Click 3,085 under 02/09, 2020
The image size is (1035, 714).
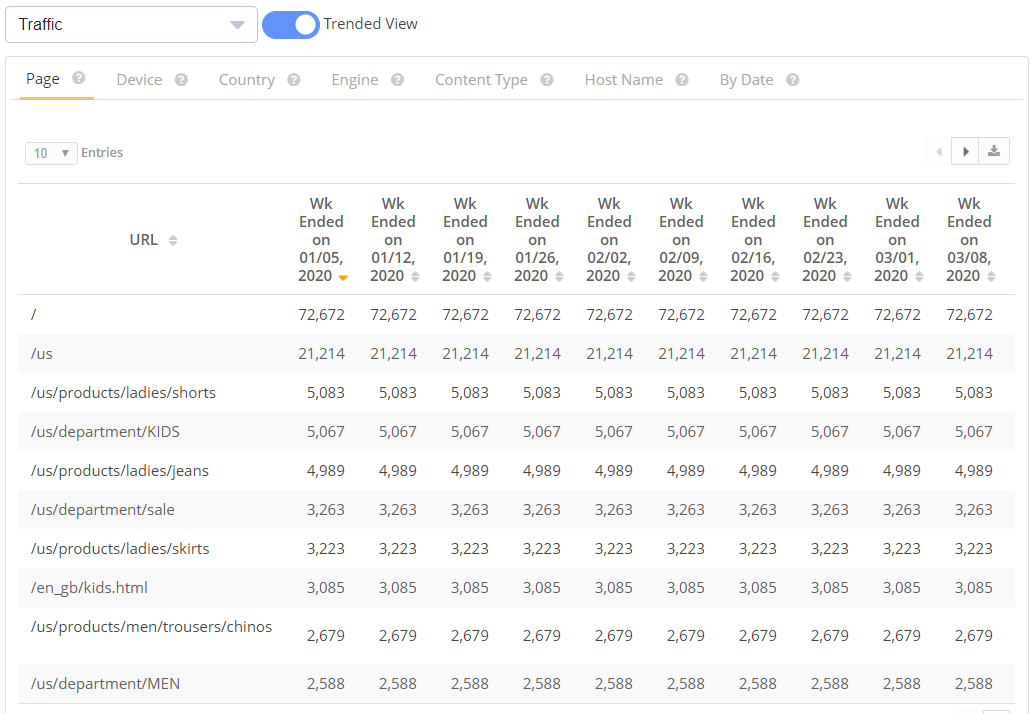tap(686, 587)
